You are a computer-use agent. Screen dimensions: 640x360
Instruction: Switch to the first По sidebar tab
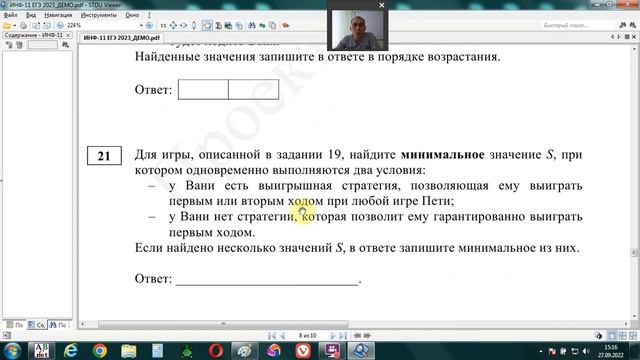(15, 325)
